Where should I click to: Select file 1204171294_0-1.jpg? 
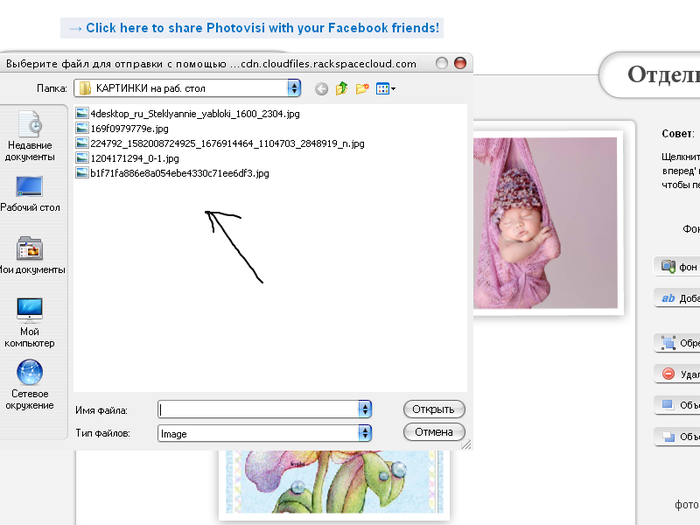[x=127, y=158]
